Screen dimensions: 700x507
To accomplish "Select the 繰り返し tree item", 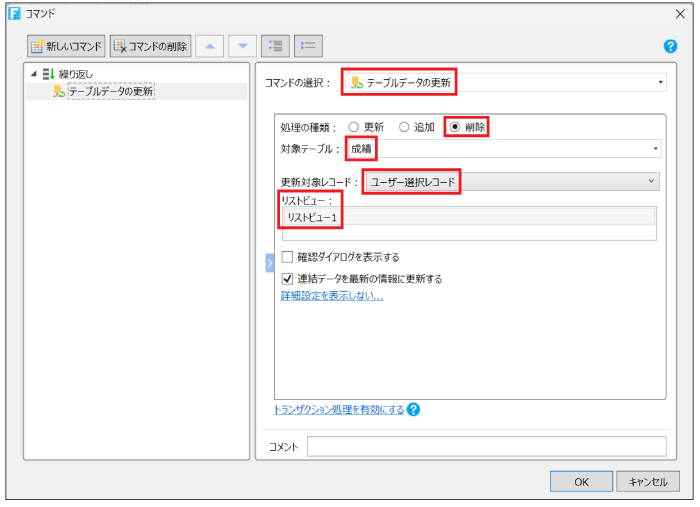I will pyautogui.click(x=76, y=74).
